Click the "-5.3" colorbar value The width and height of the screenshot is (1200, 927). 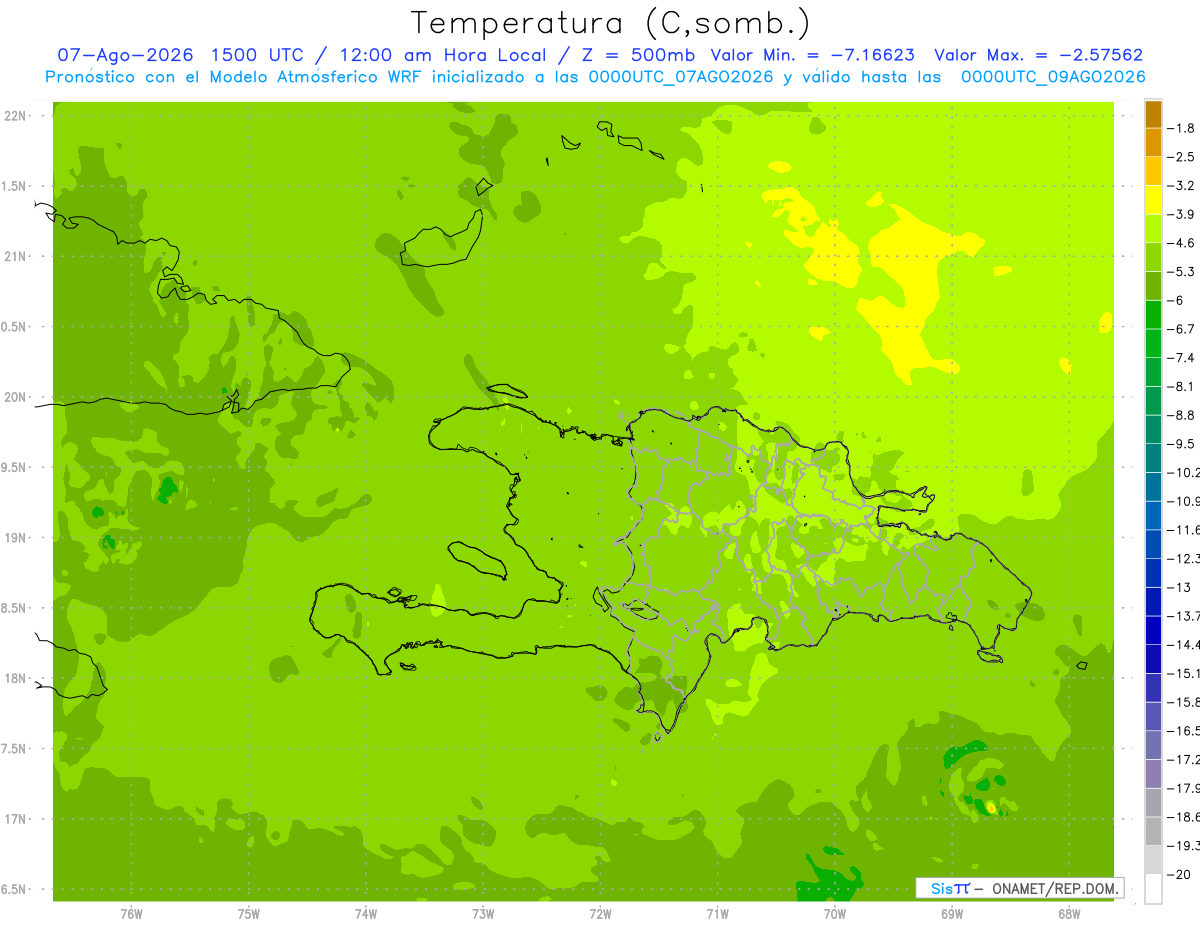point(1183,271)
